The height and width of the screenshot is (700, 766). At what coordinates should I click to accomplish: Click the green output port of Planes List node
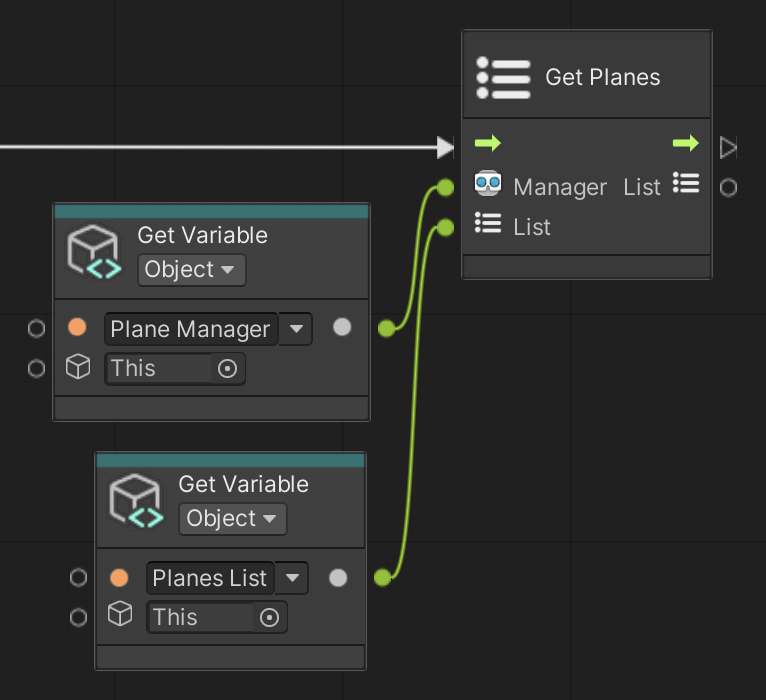pos(381,577)
